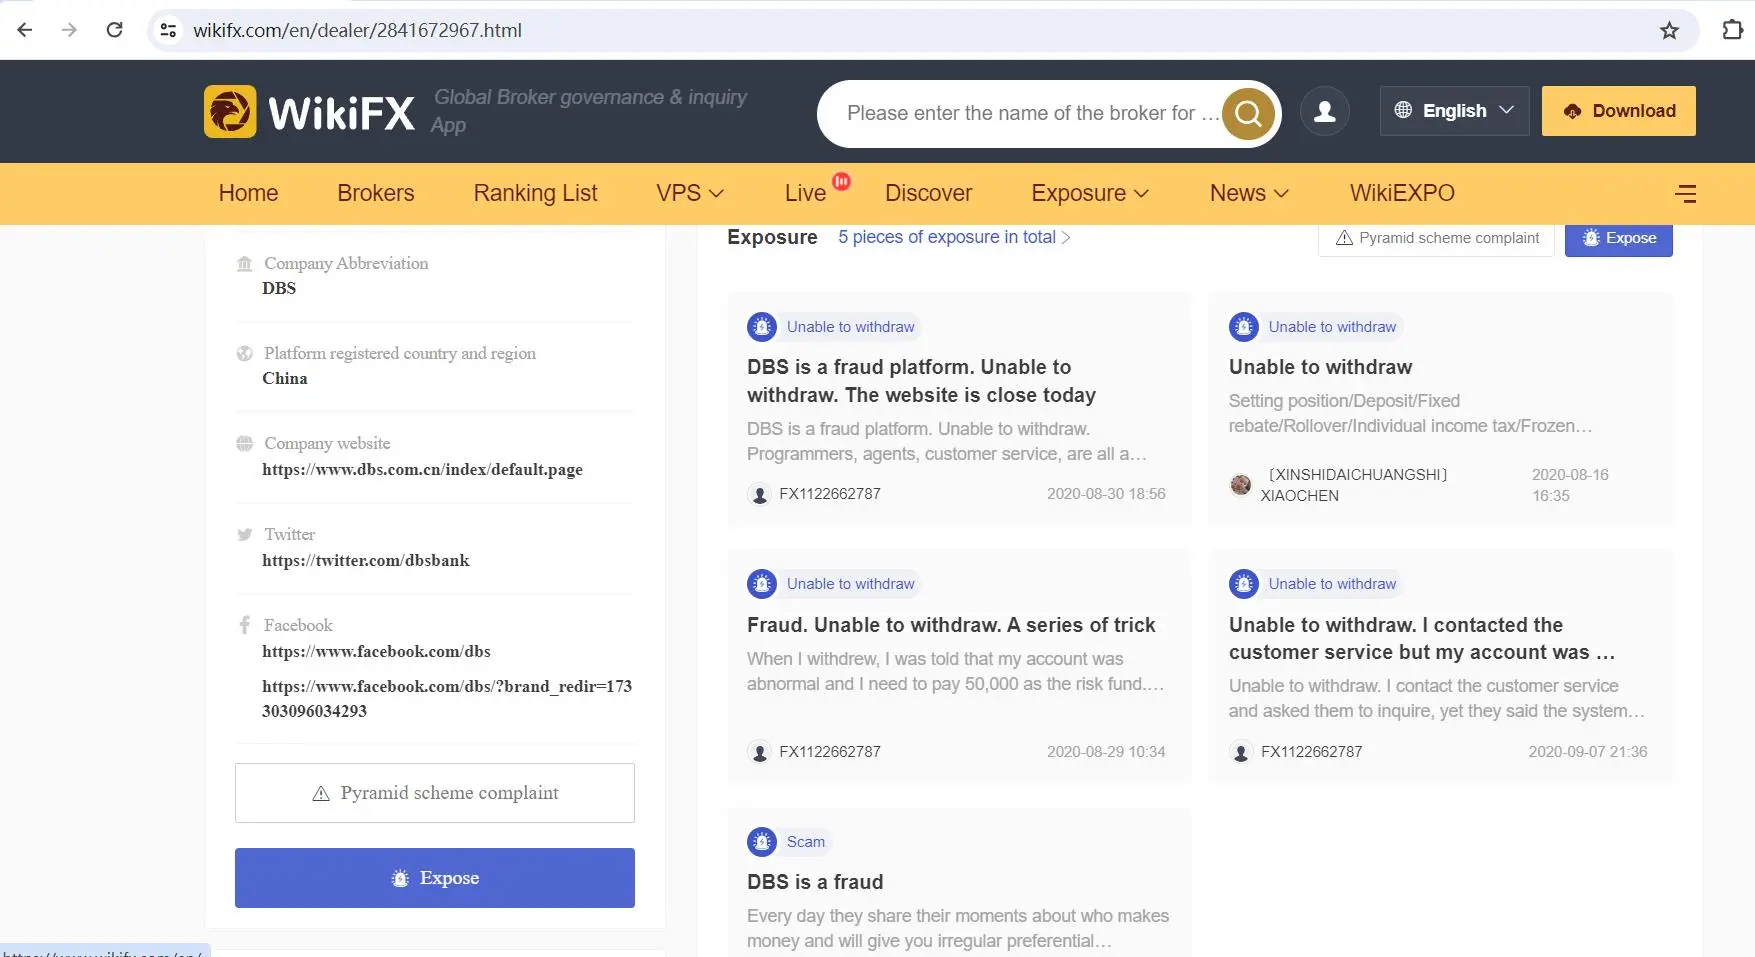1755x957 pixels.
Task: Expand the VPS menu
Action: [690, 193]
